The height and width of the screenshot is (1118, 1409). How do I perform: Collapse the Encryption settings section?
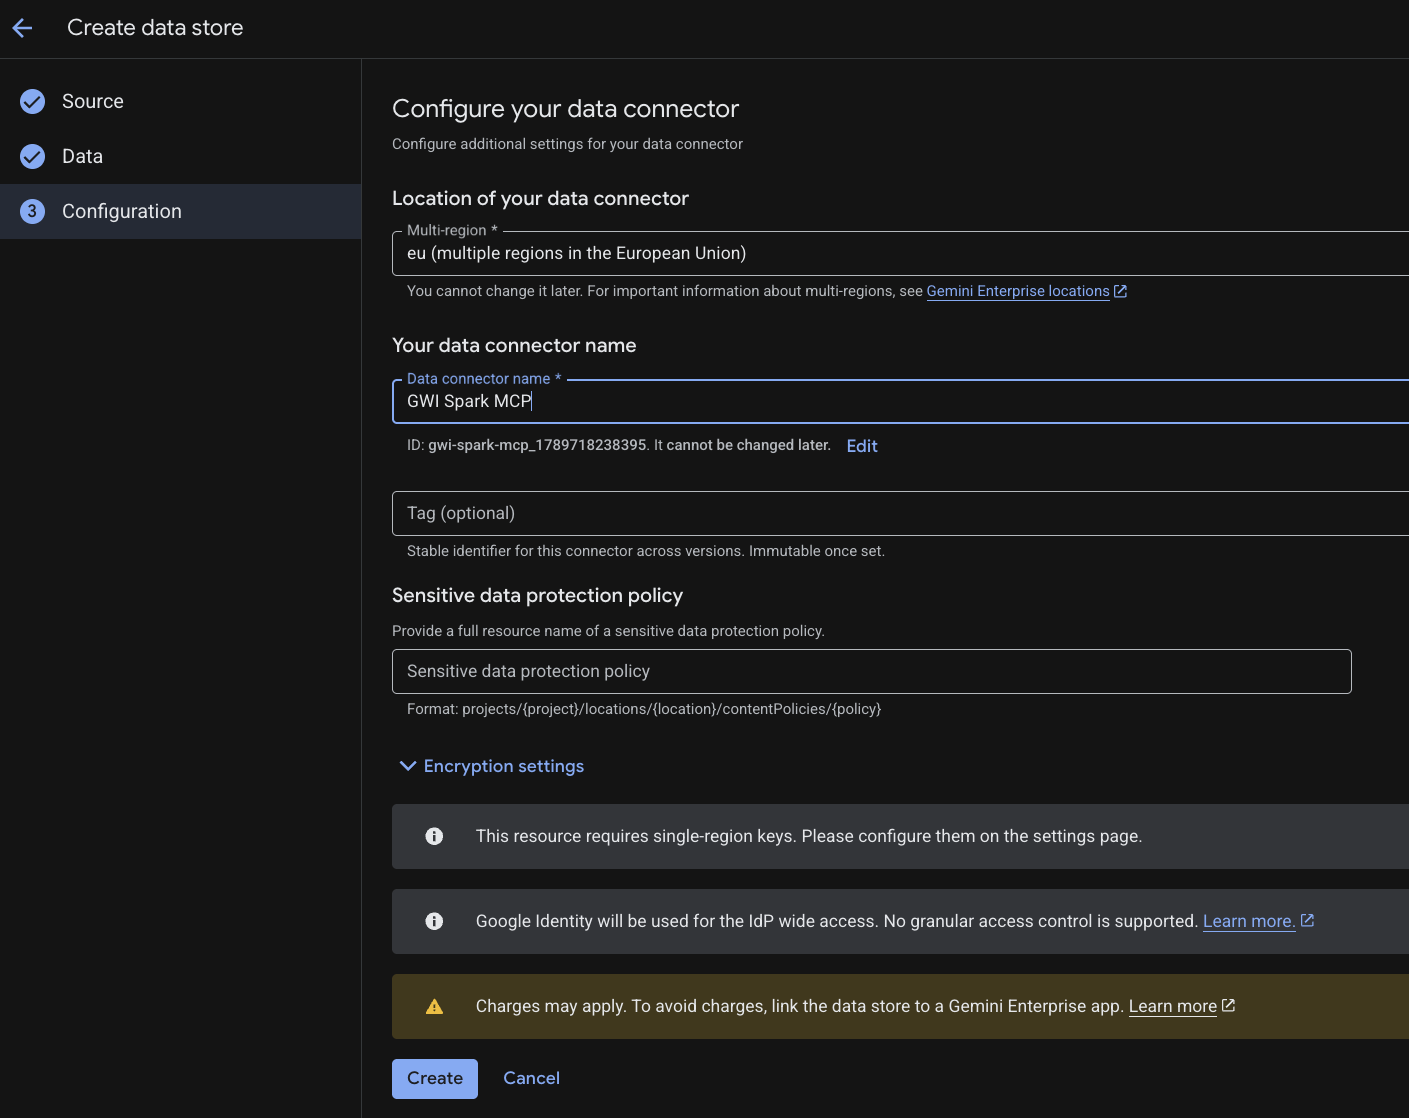tap(491, 766)
